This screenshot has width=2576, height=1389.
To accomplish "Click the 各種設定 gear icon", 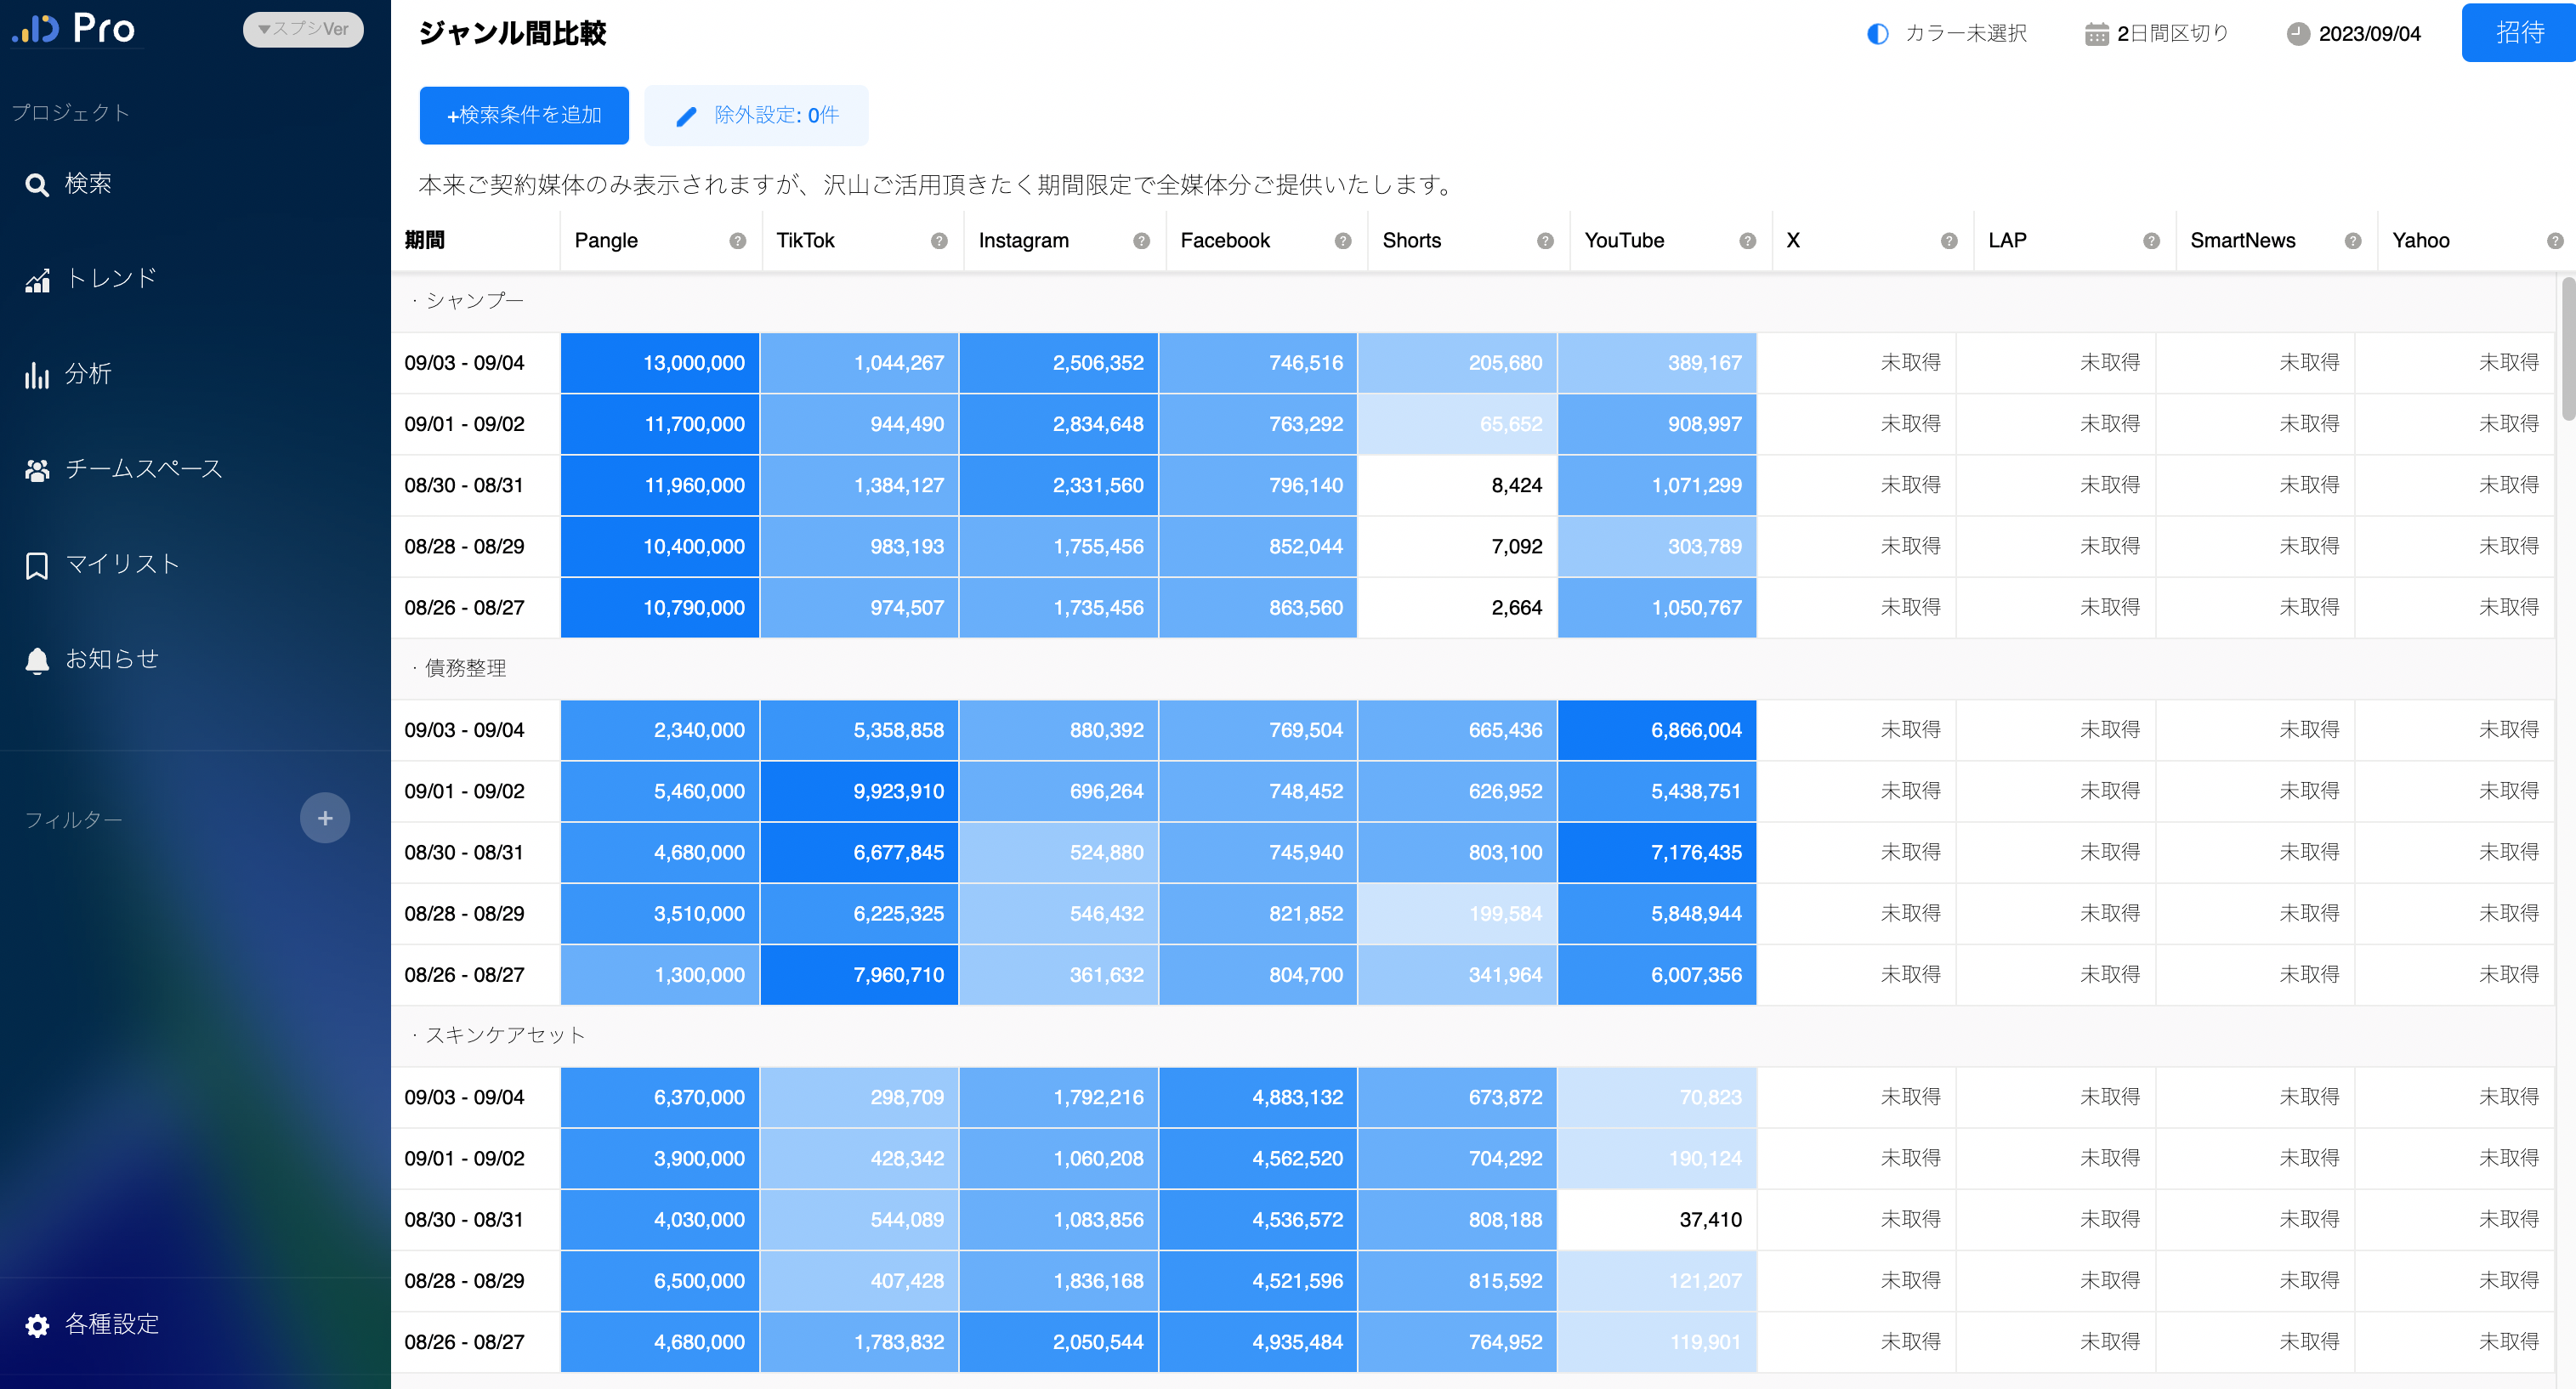I will [37, 1325].
